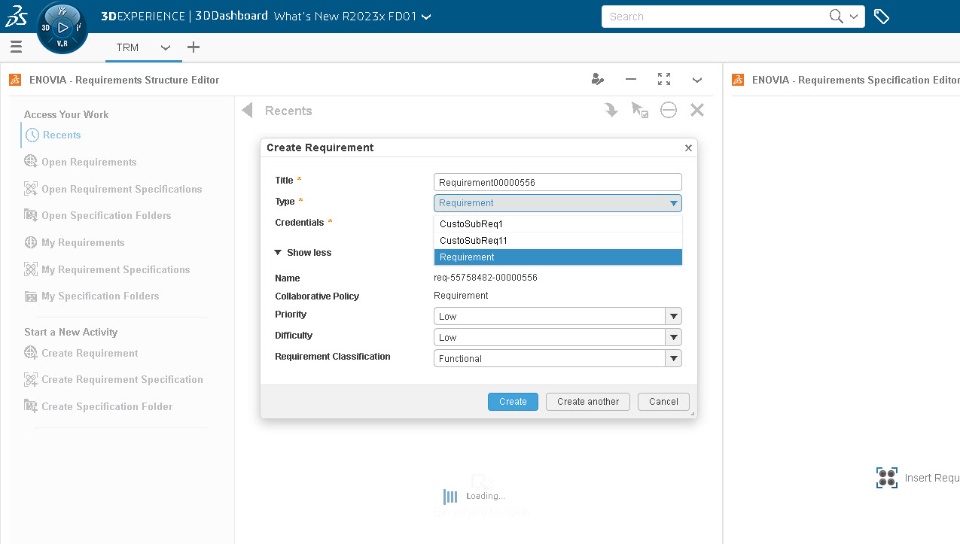Expand the TRM tab chevron
Screen dimensions: 960x544
[x=165, y=48]
